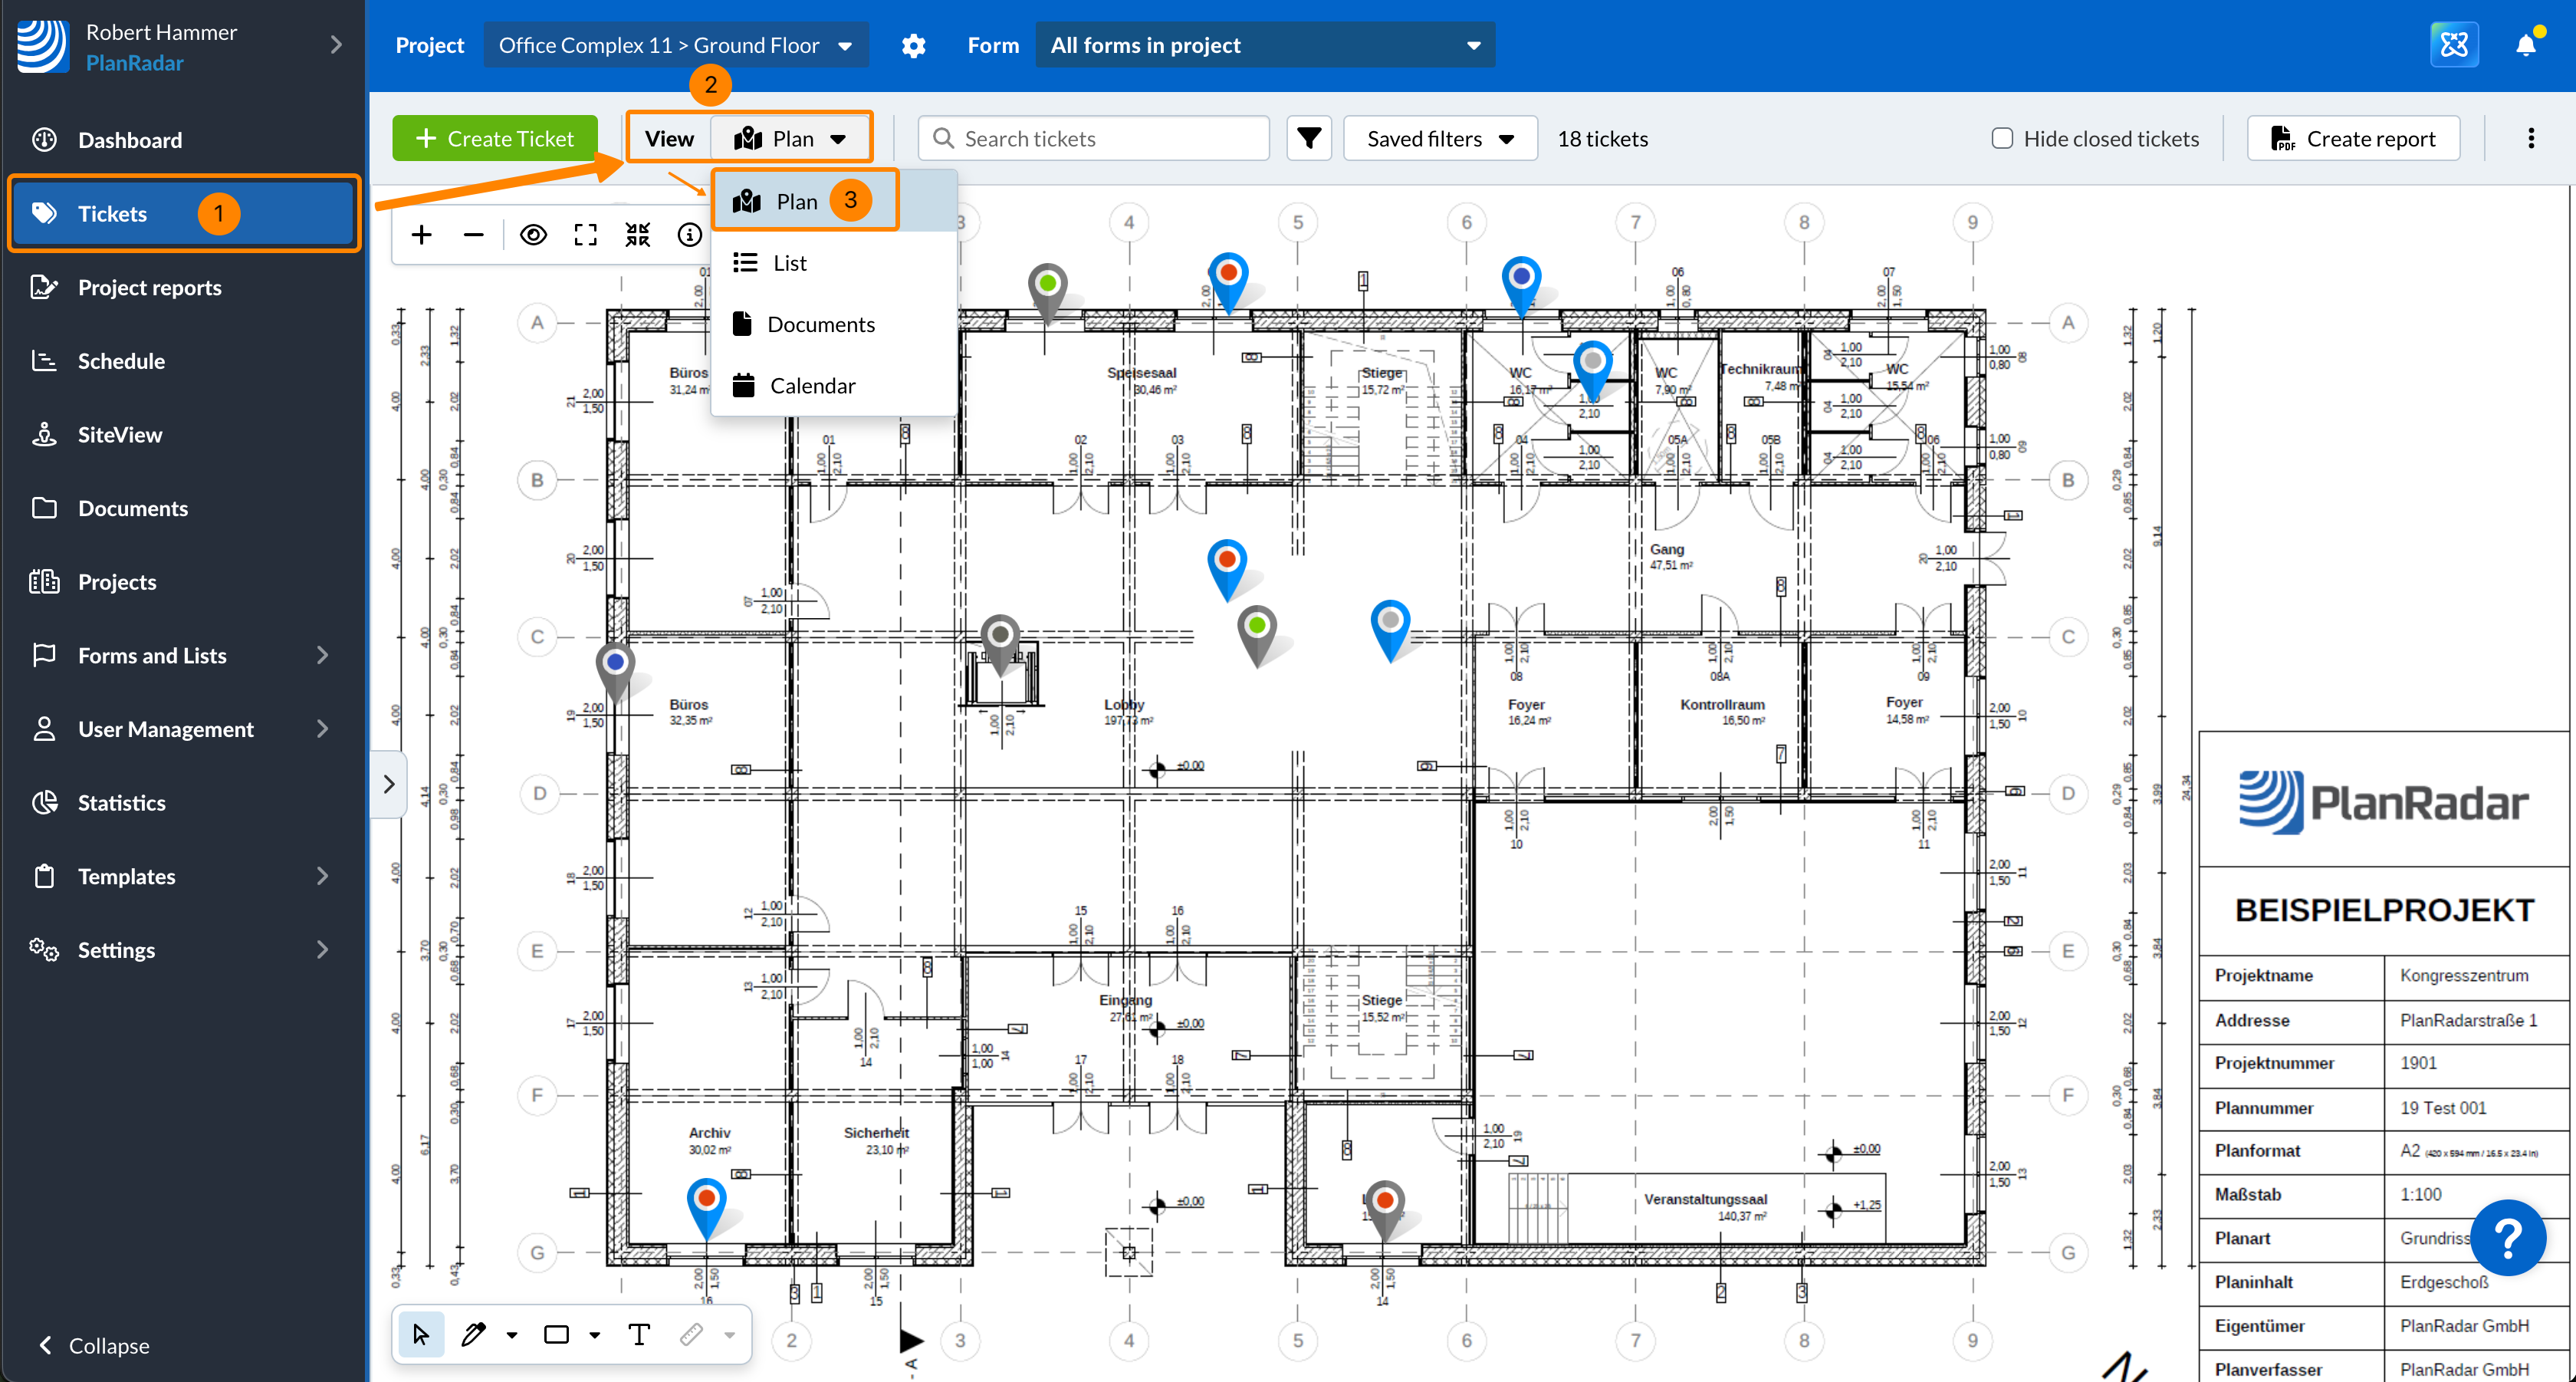Select the pencil drawing tool
This screenshot has height=1382, width=2576.
tap(473, 1334)
